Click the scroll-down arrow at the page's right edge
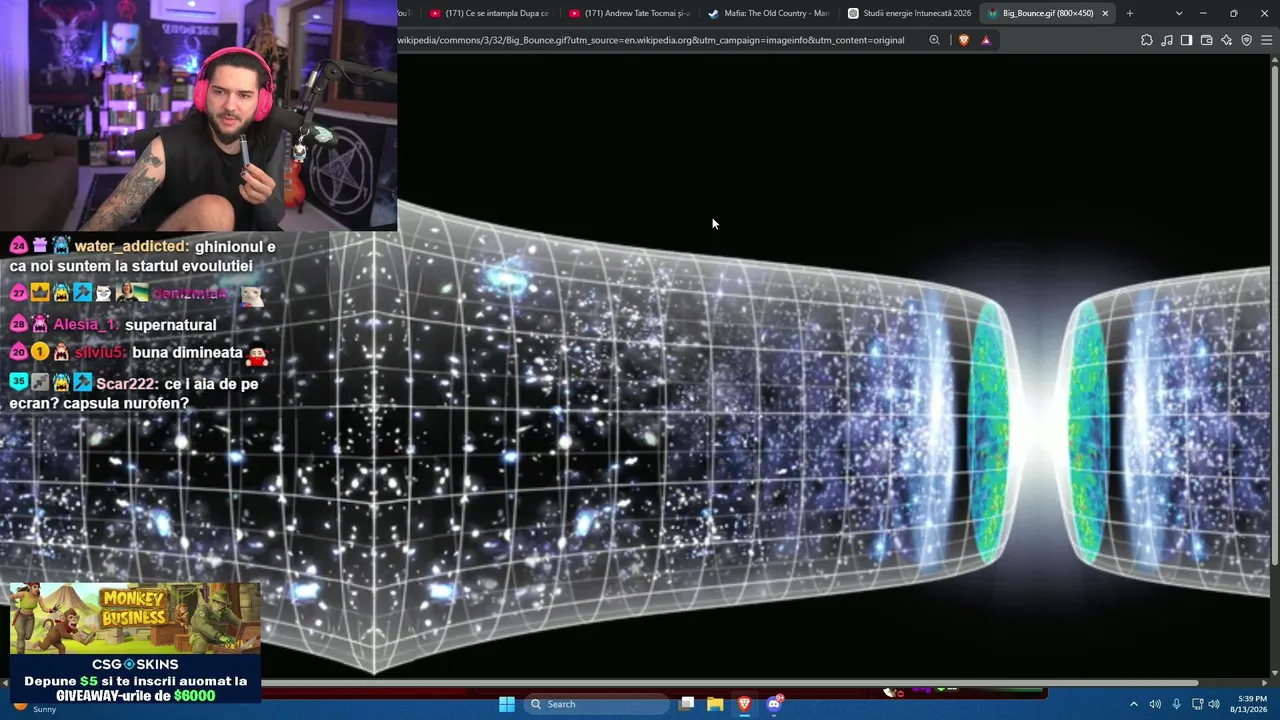 (1274, 672)
